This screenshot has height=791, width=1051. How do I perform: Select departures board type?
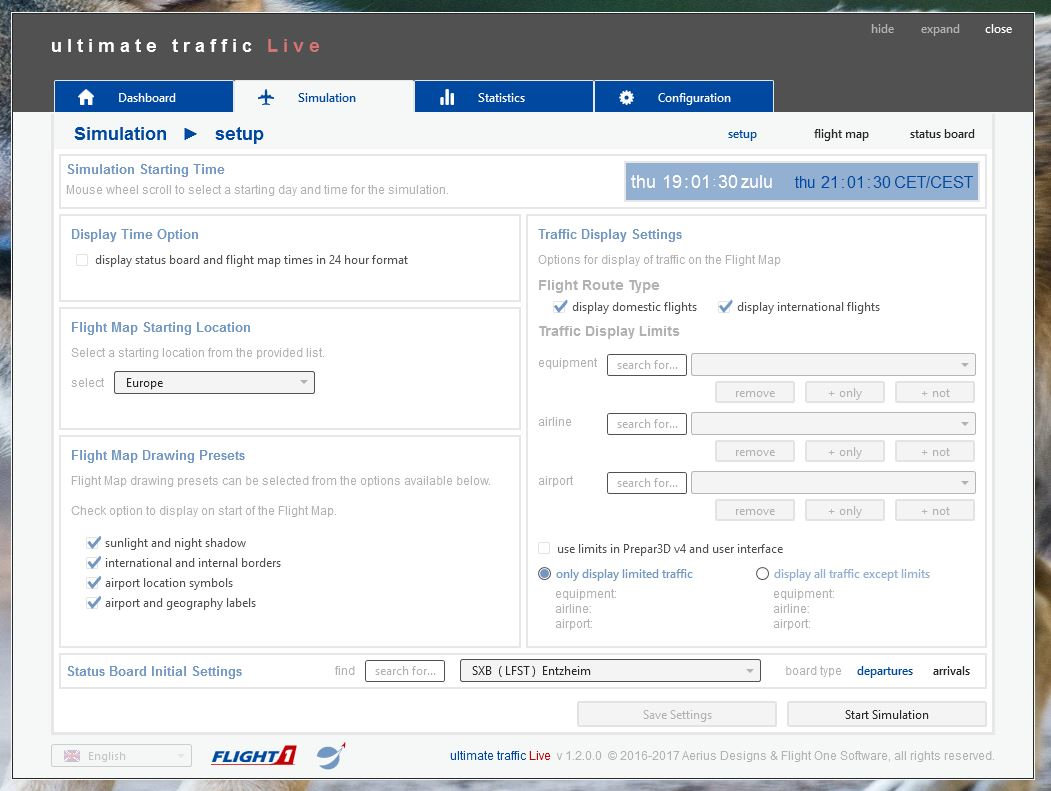pyautogui.click(x=885, y=671)
